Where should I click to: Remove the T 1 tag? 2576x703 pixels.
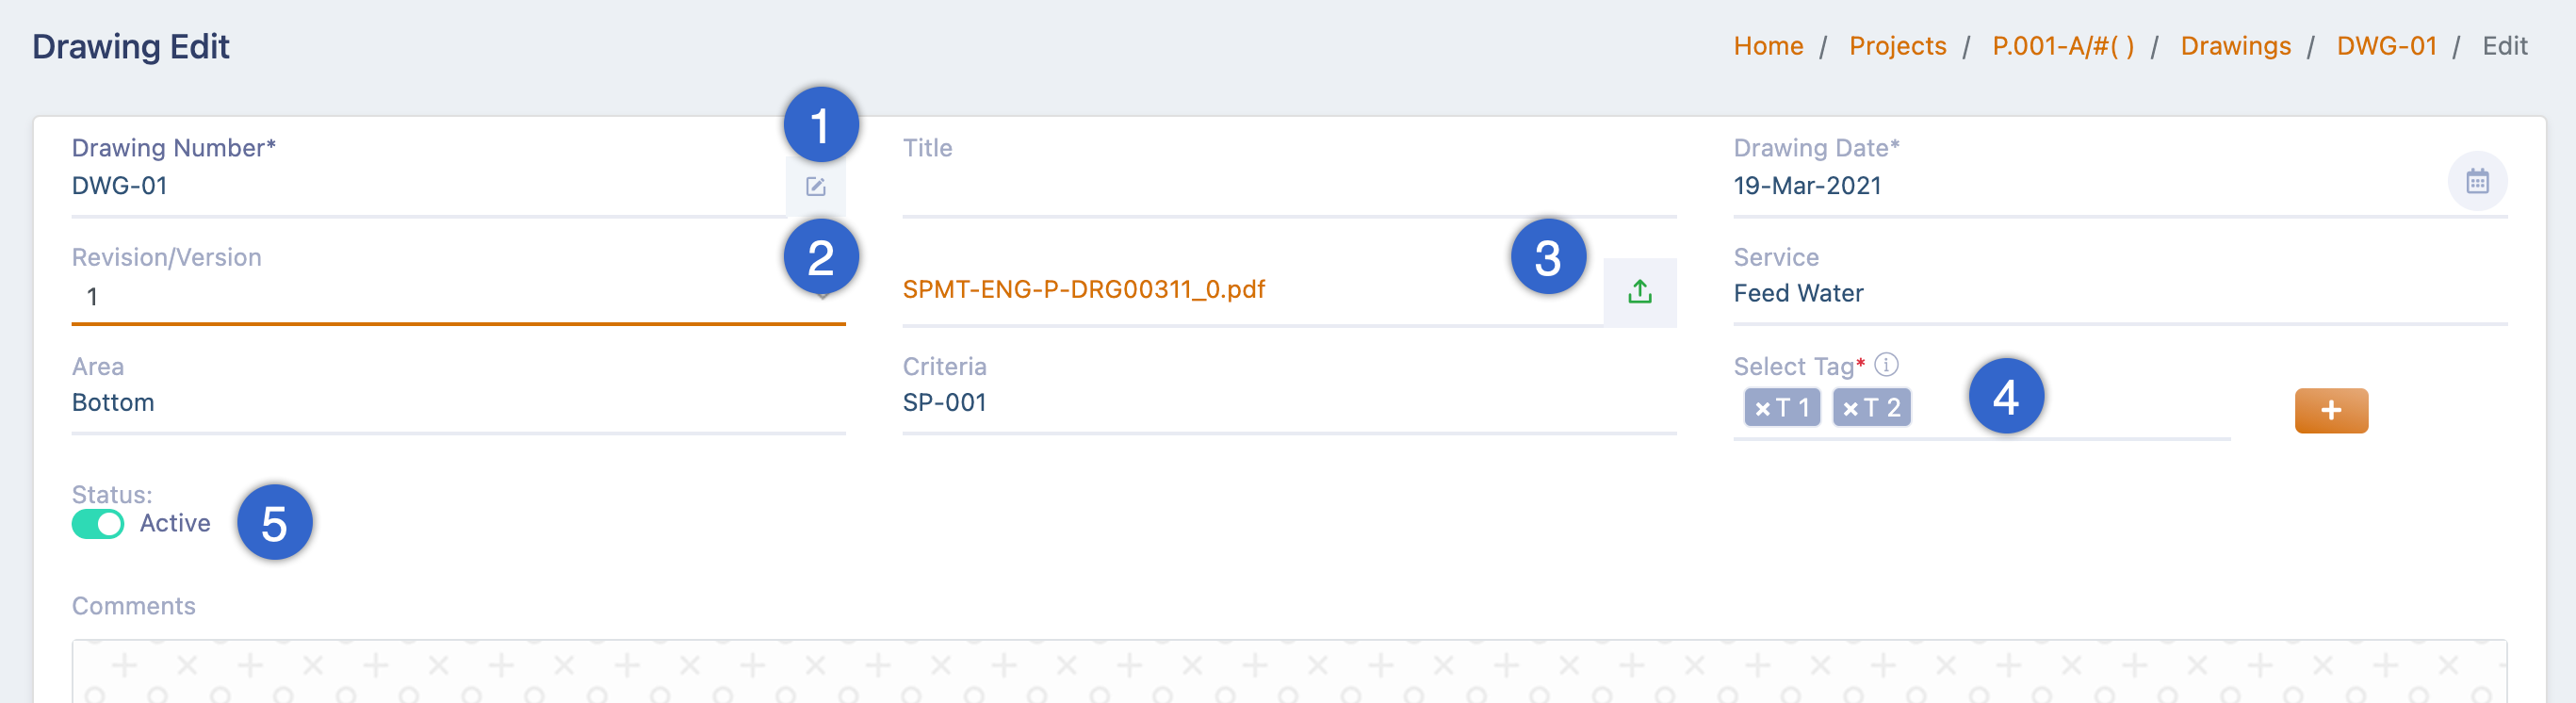coord(1762,408)
